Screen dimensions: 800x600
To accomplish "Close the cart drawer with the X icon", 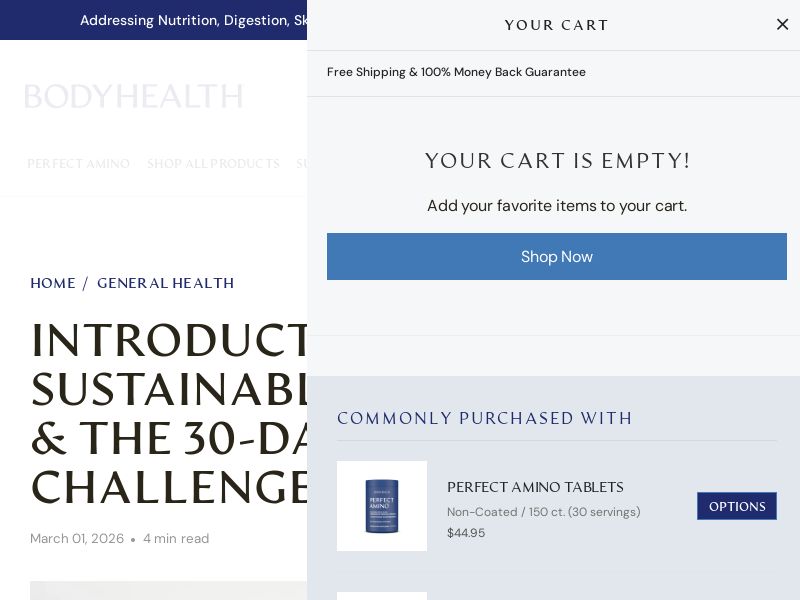I will tap(782, 25).
